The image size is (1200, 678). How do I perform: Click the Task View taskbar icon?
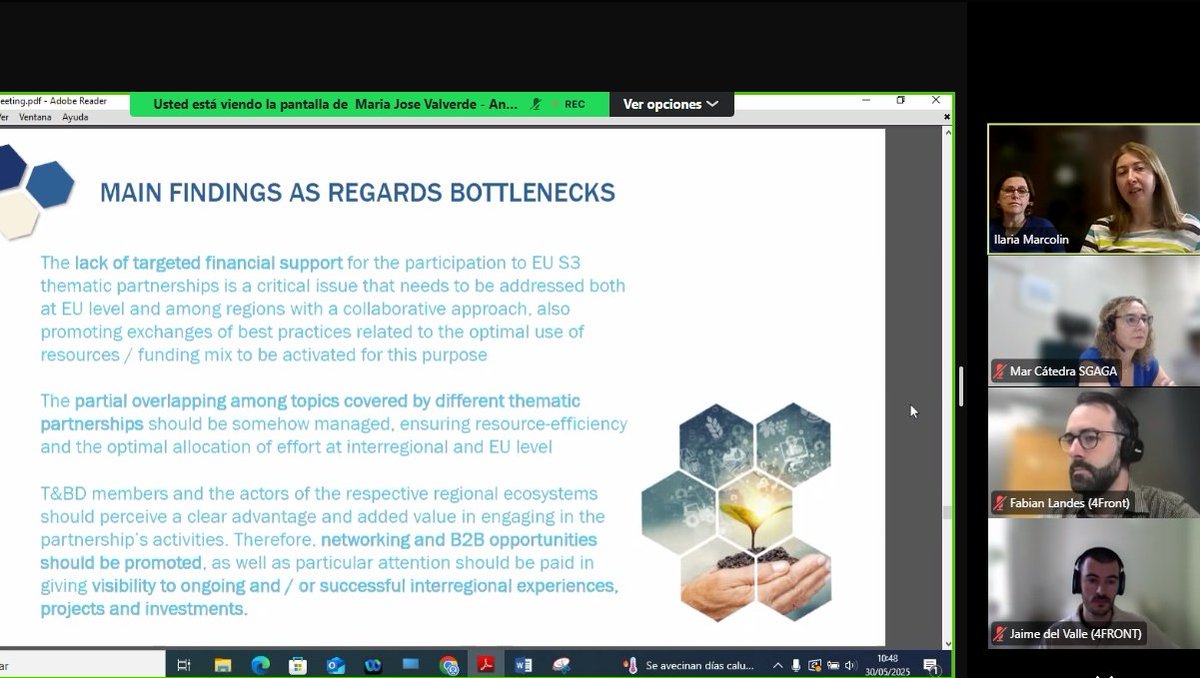(x=184, y=665)
